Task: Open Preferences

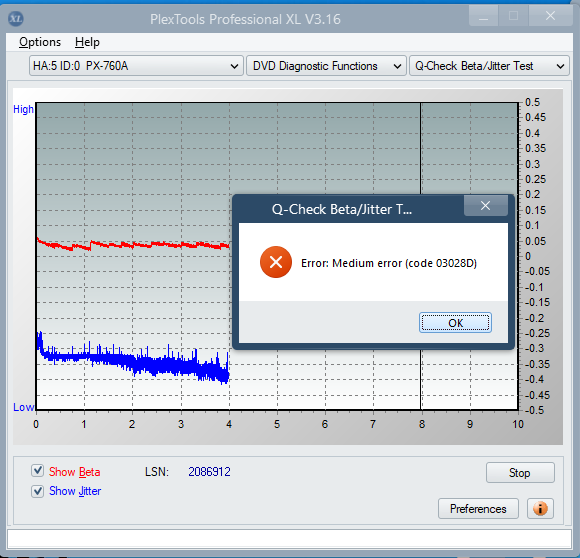Action: [x=478, y=509]
